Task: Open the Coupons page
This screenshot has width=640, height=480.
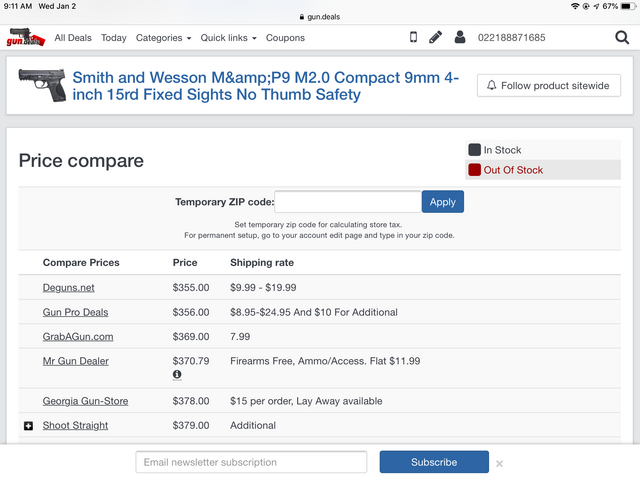Action: point(285,38)
